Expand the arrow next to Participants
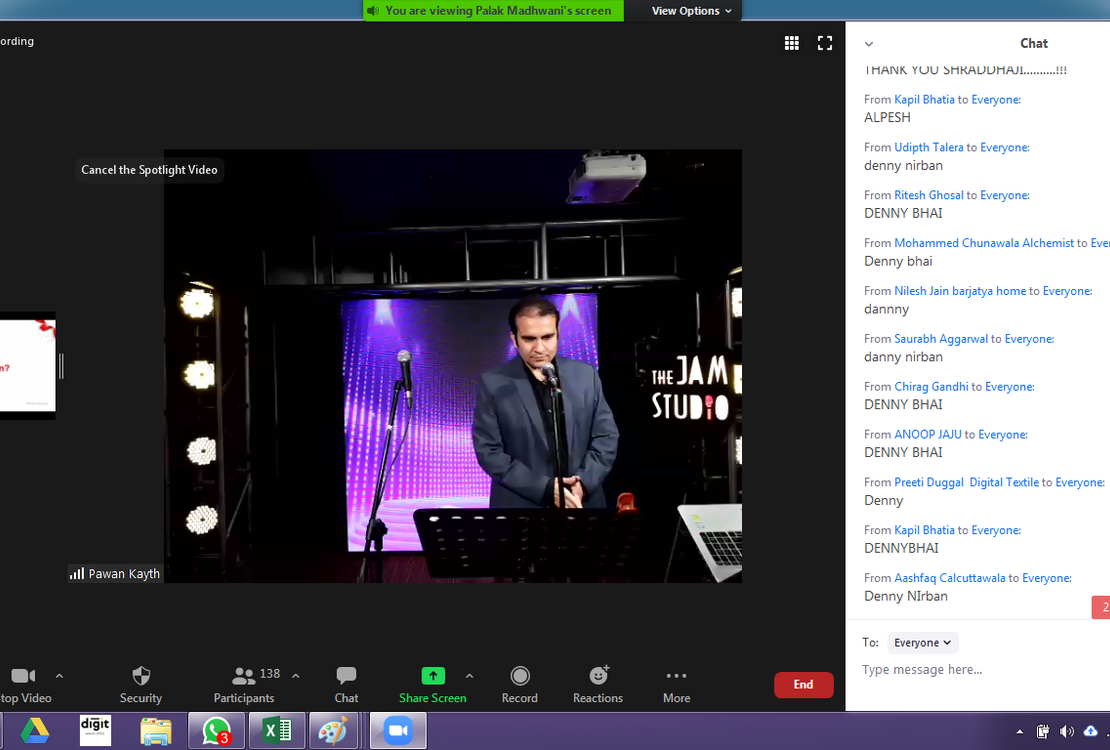Screen dimensions: 1110x750 tap(296, 676)
